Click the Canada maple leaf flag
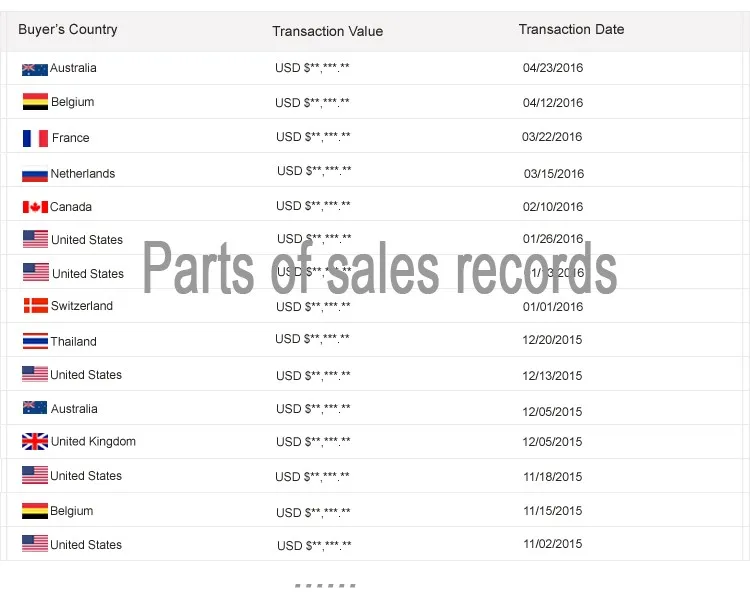750x606 pixels. point(35,207)
